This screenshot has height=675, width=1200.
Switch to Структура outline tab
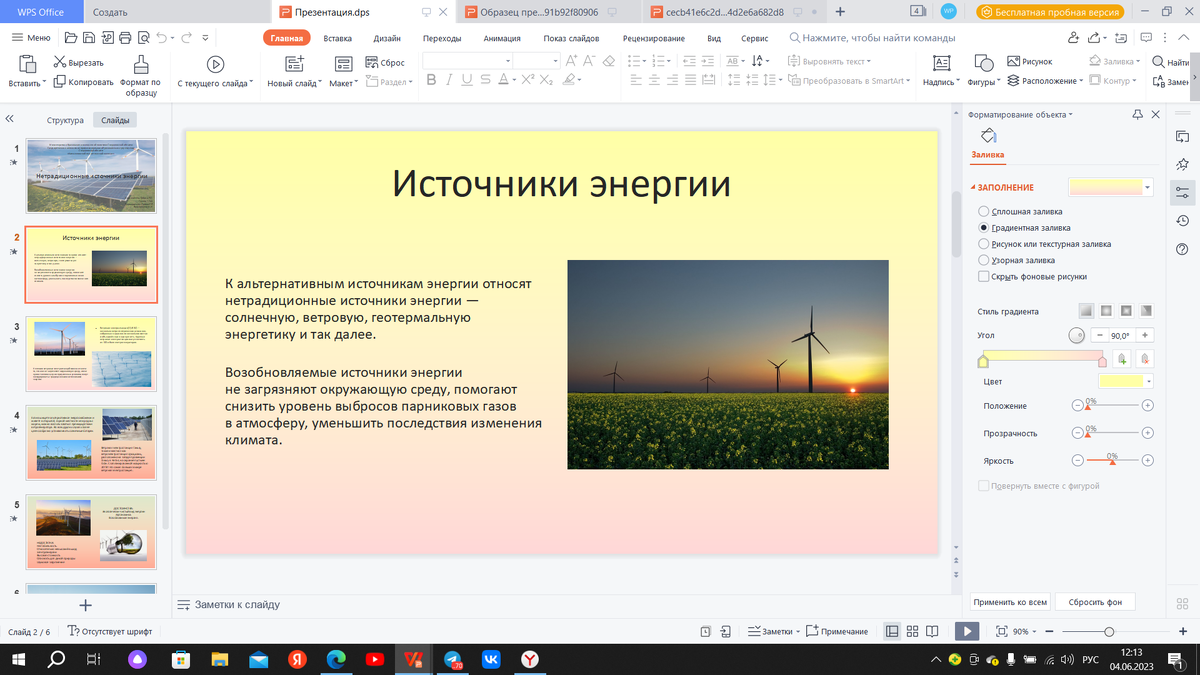pos(65,120)
